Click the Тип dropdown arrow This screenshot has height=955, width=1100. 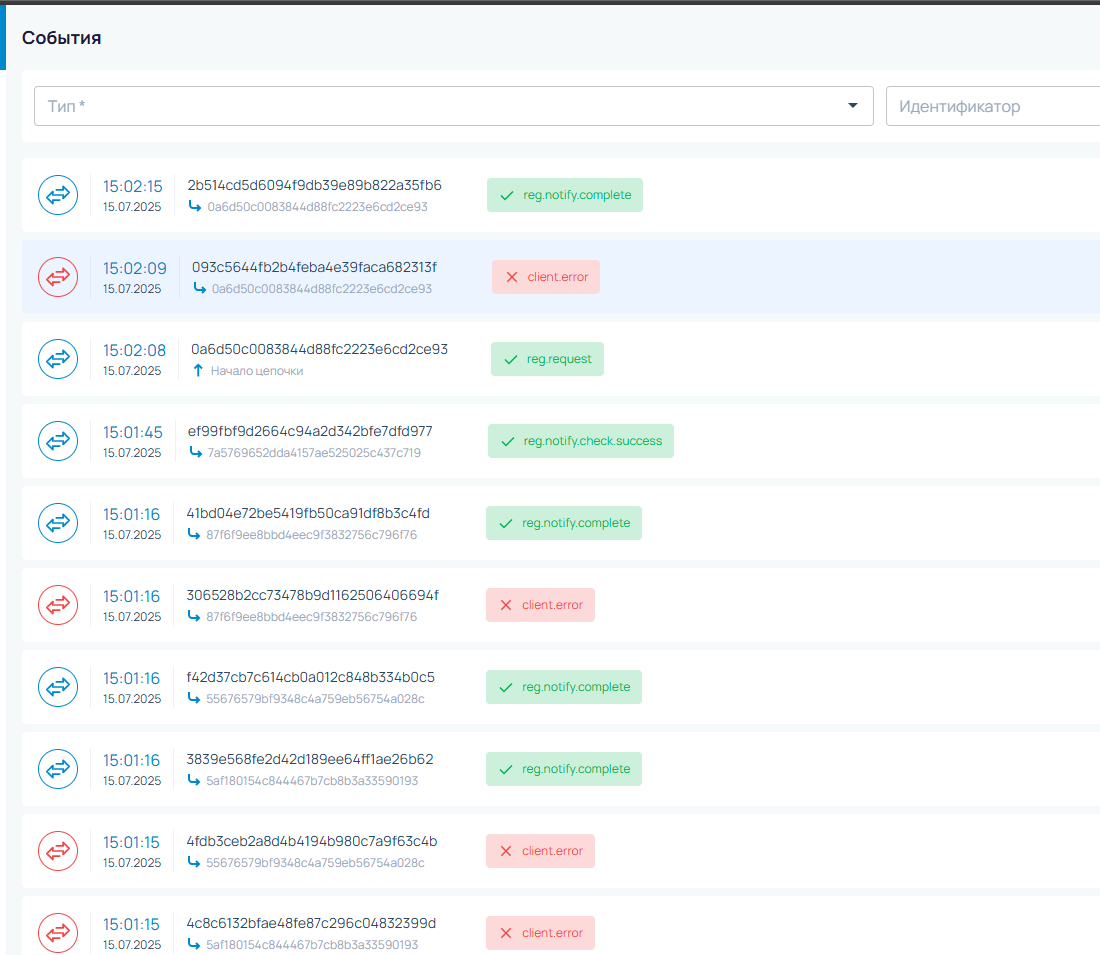[853, 106]
